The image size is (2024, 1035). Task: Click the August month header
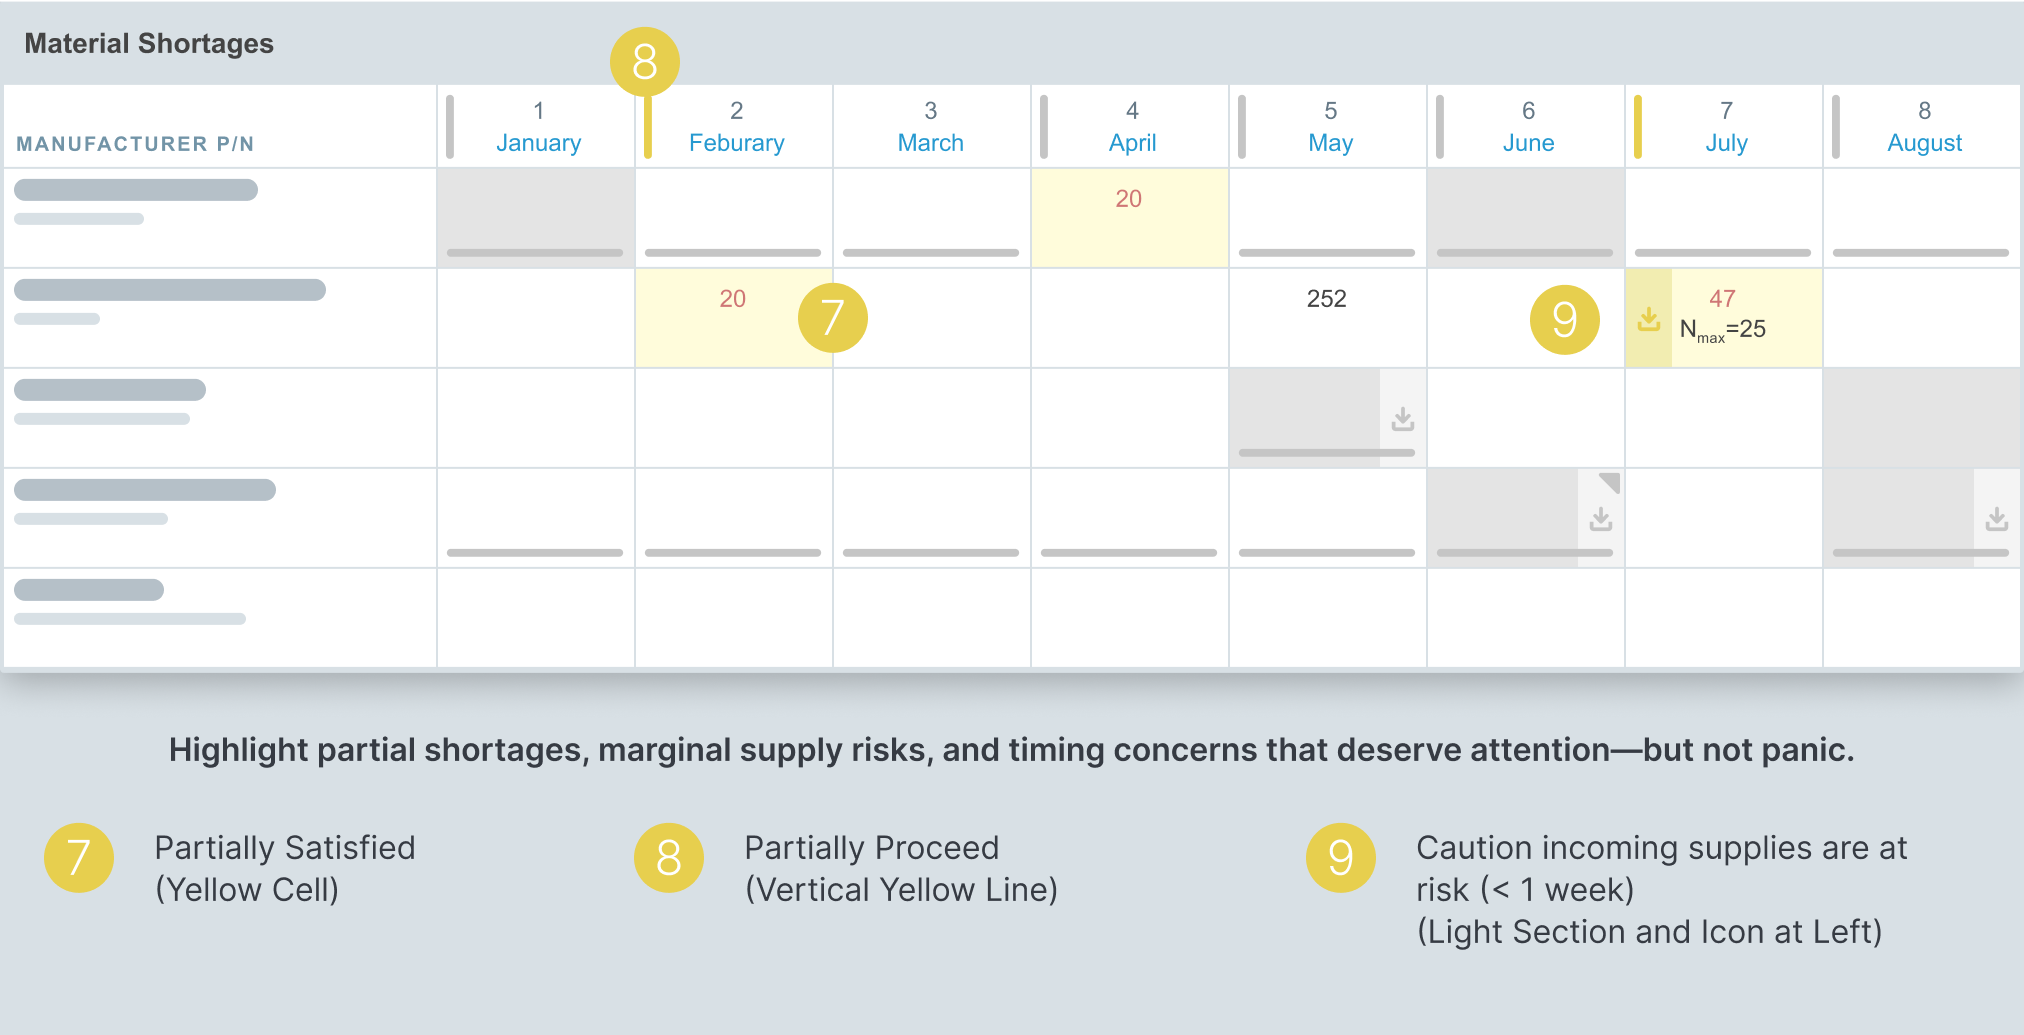(x=1924, y=127)
